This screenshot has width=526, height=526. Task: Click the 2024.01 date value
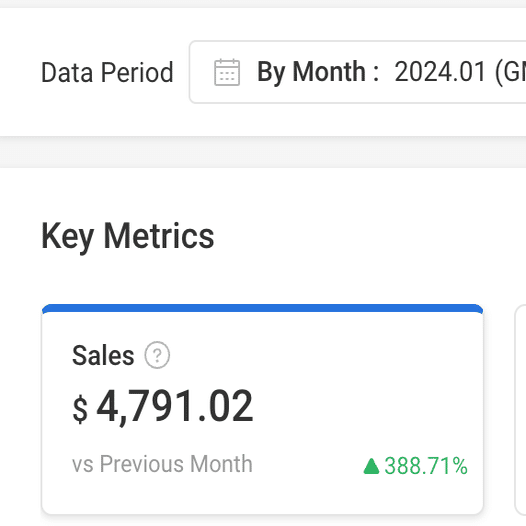click(440, 72)
